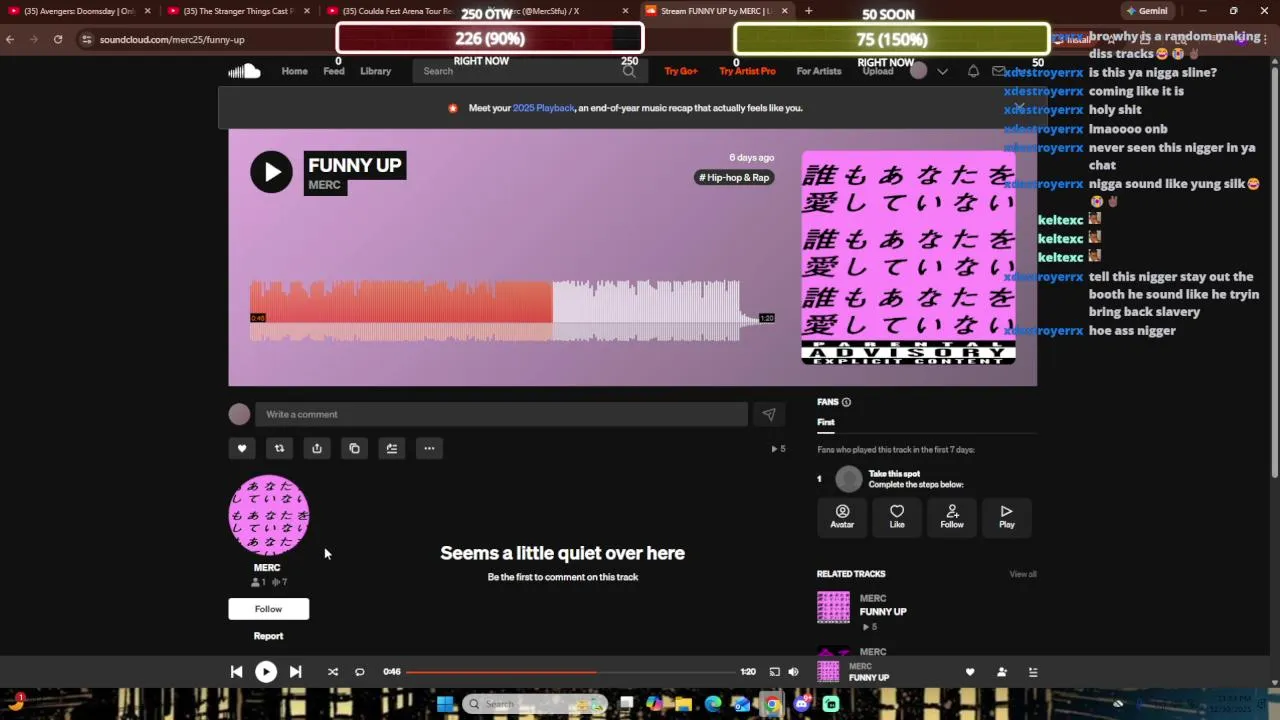Switch to The Stranger Things Cast tab
This screenshot has width=1280, height=720.
pos(240,11)
